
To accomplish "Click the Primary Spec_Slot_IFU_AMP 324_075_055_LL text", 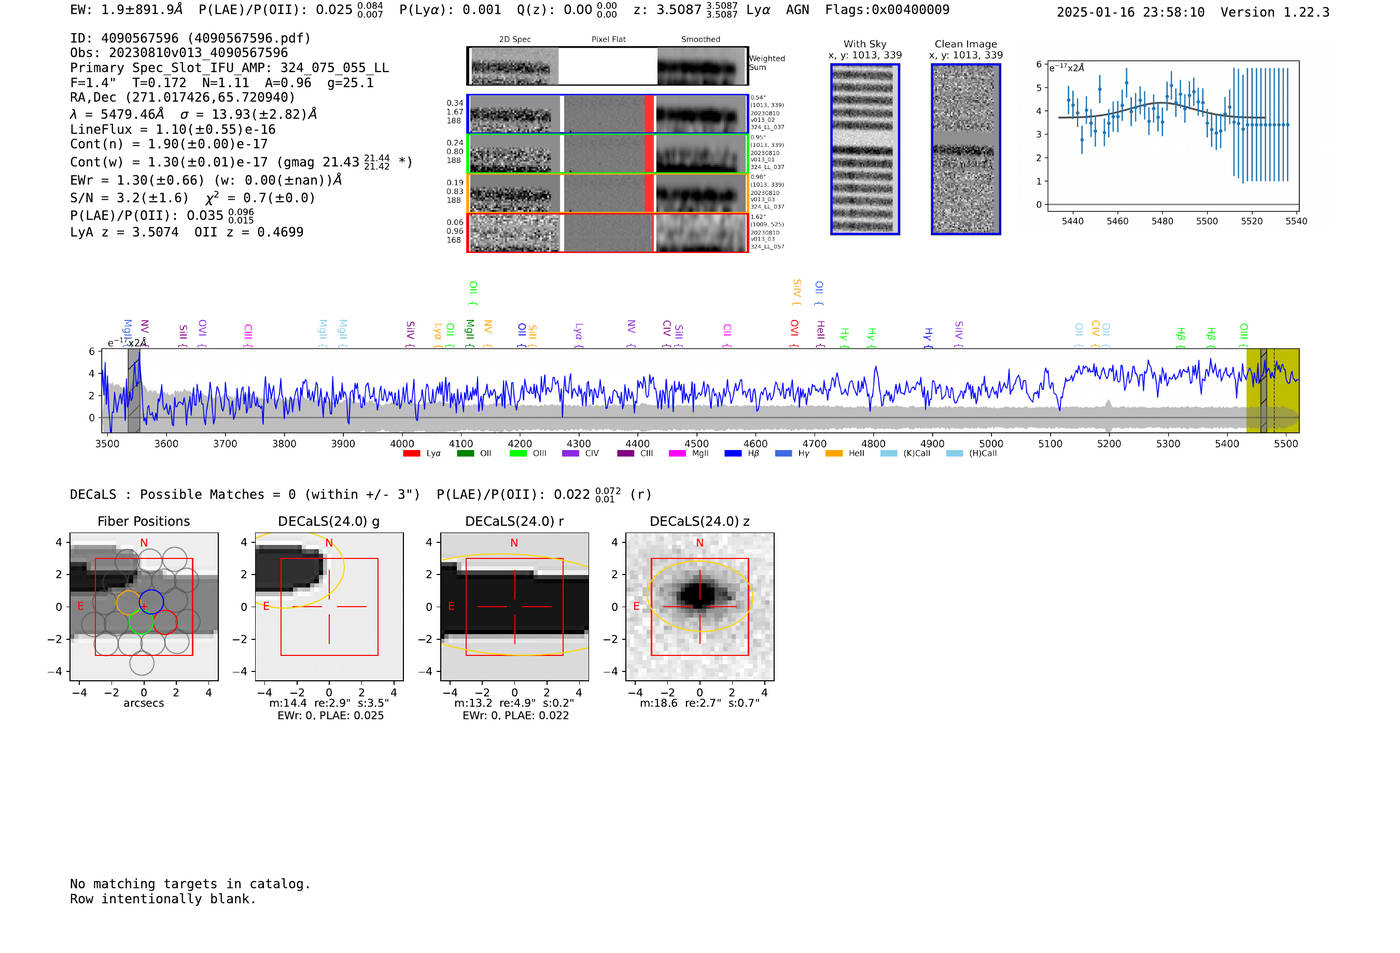I will [230, 68].
